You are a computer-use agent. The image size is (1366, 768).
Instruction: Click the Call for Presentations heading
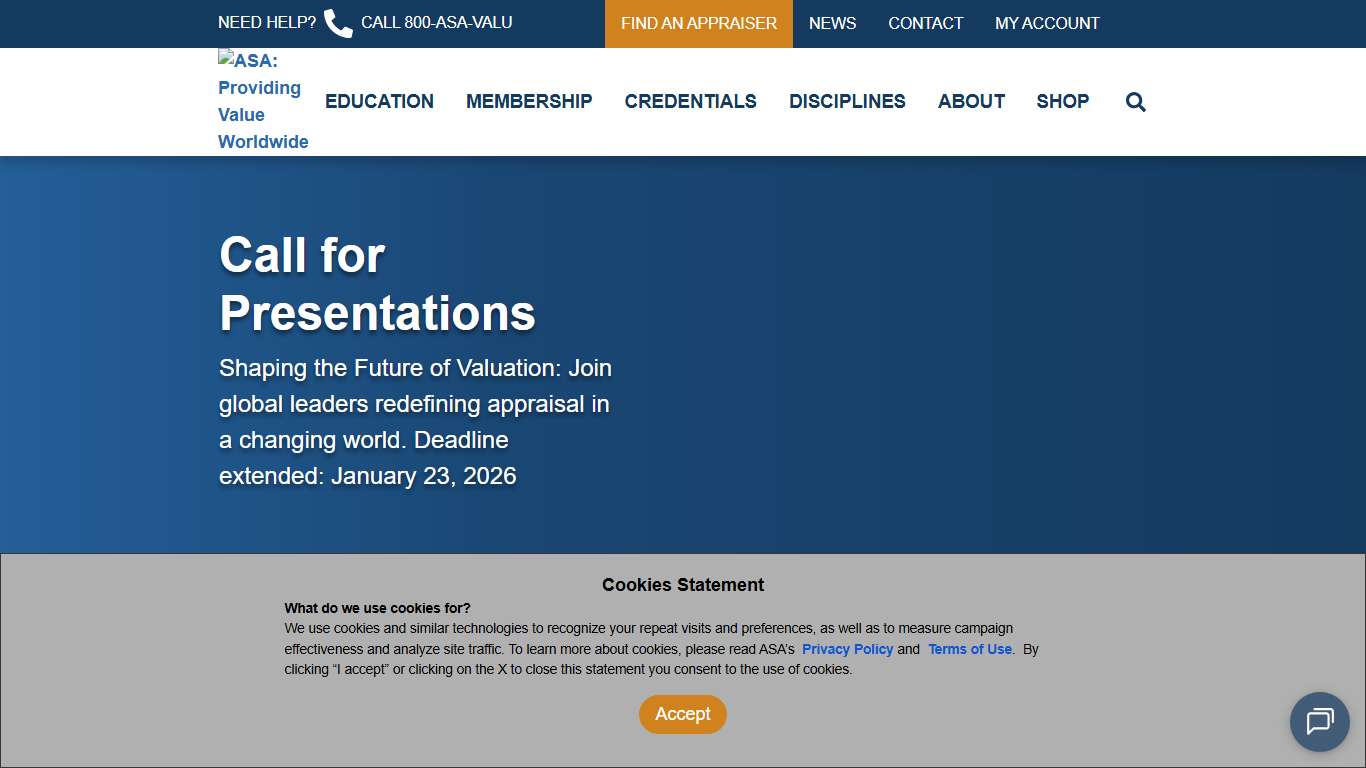pyautogui.click(x=377, y=284)
